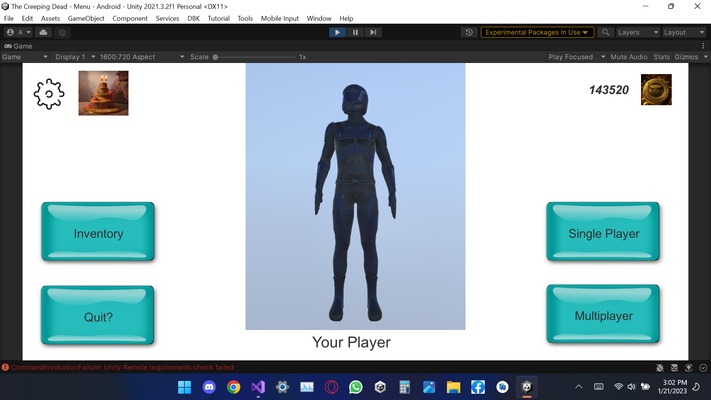Expand the Display 1 dropdown
The width and height of the screenshot is (711, 400).
point(75,57)
